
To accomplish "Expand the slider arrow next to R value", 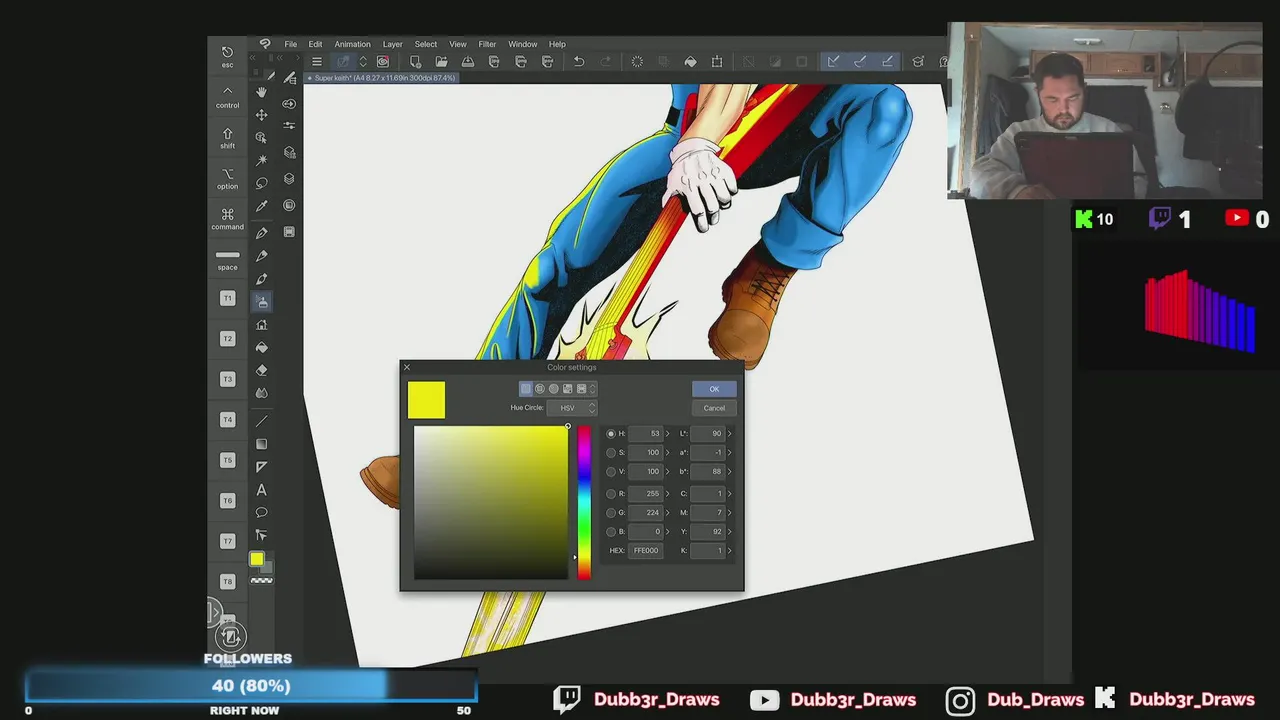I will (668, 494).
